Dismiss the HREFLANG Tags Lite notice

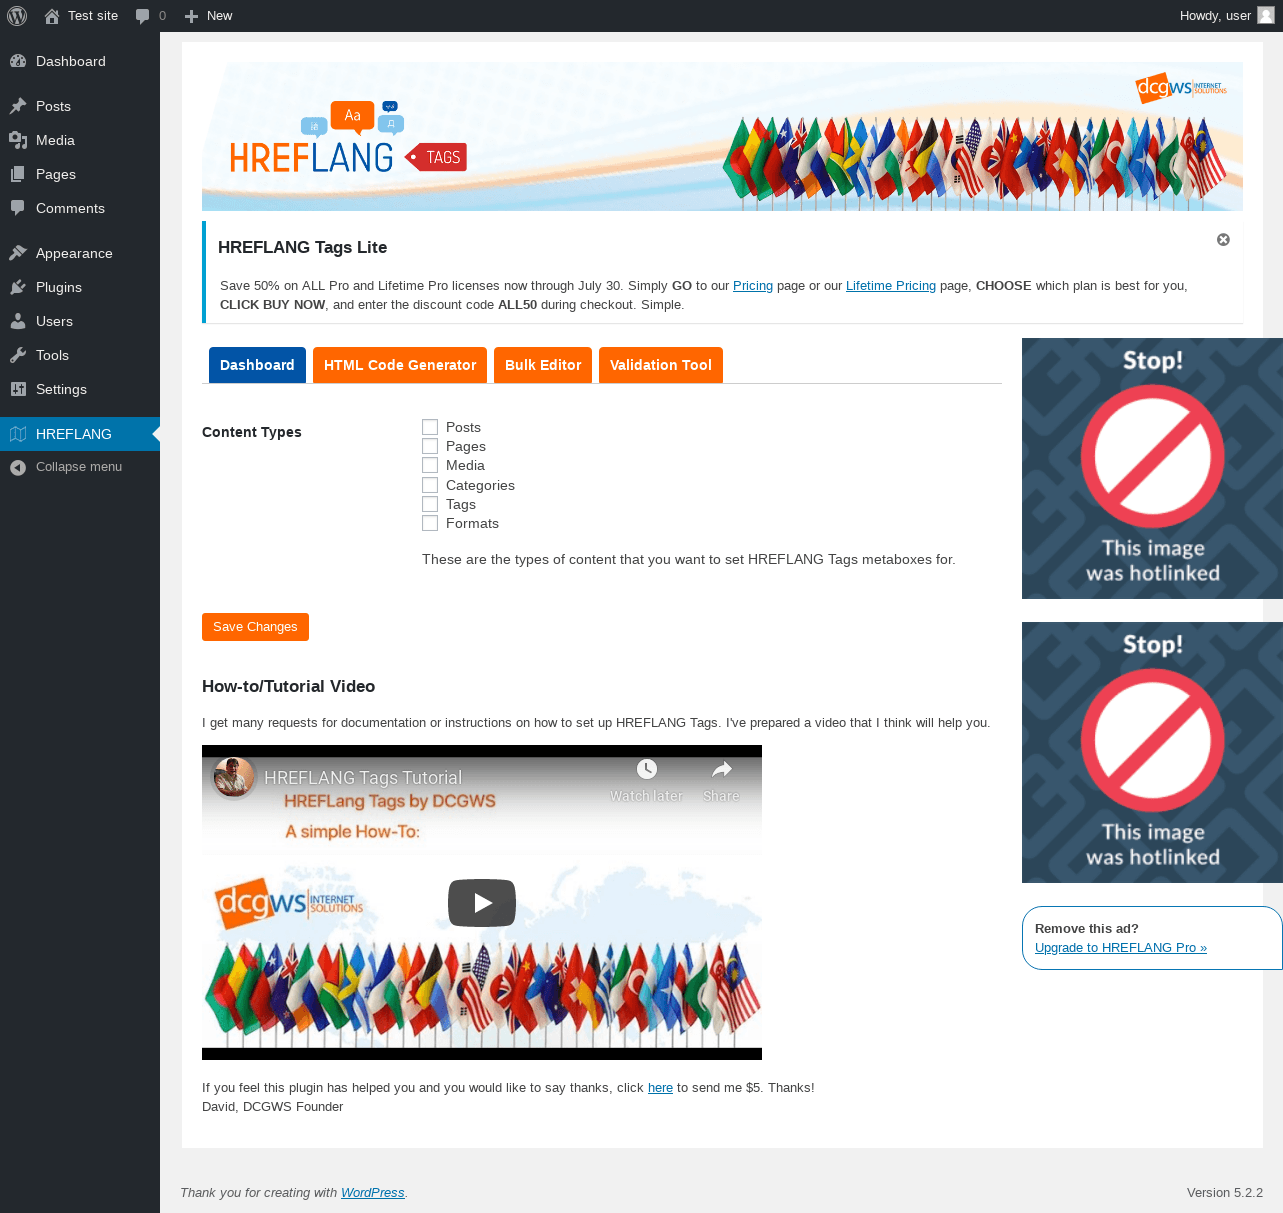[1223, 240]
